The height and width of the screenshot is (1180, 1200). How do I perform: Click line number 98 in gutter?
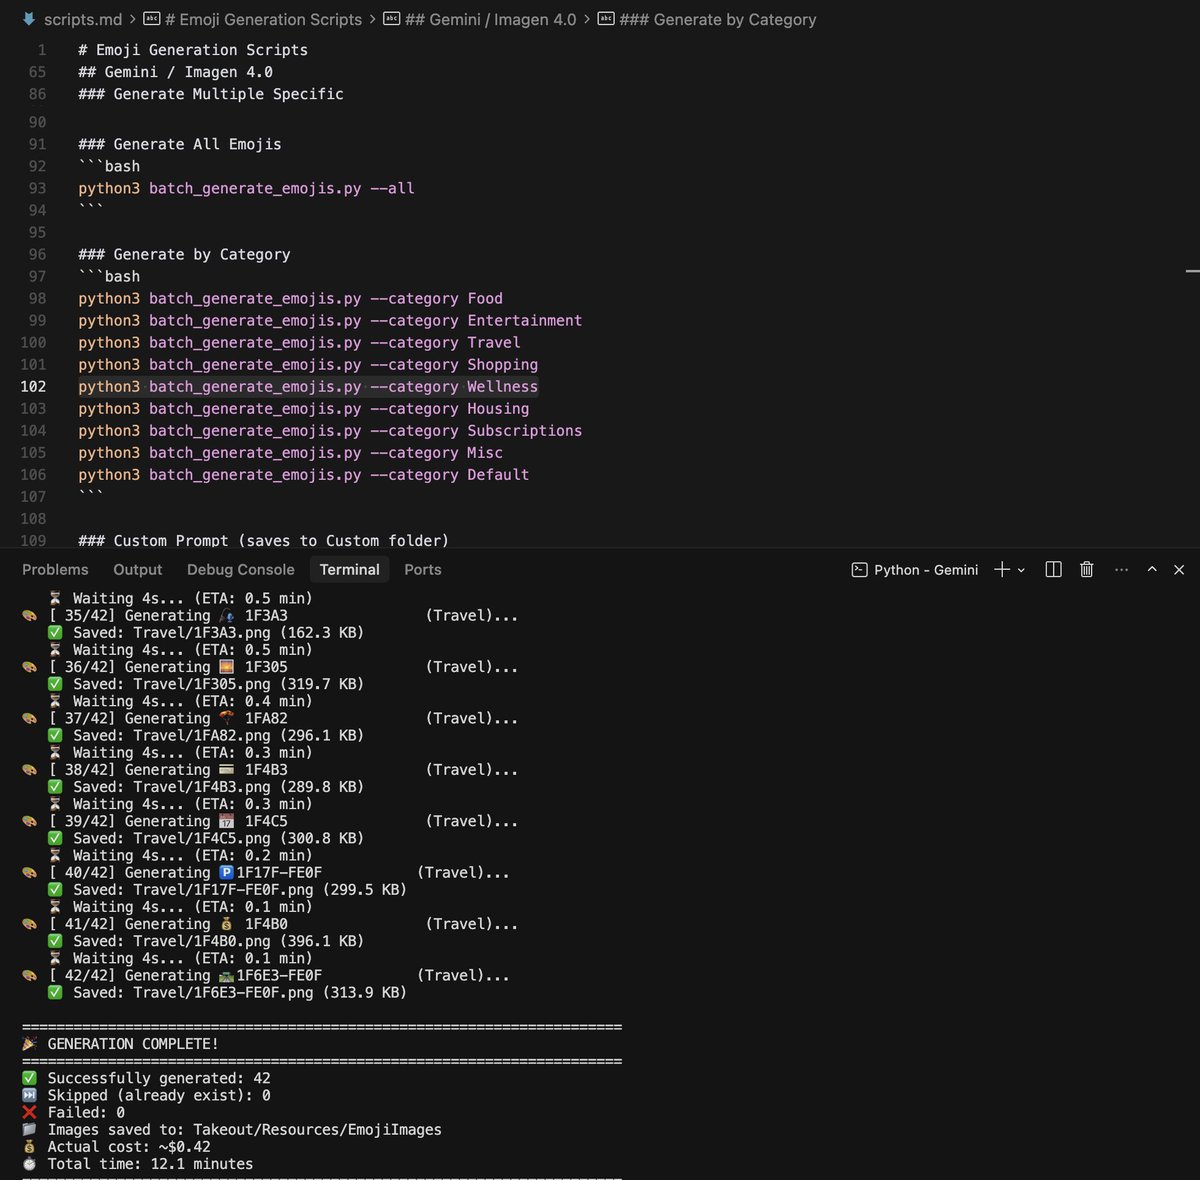pos(37,299)
